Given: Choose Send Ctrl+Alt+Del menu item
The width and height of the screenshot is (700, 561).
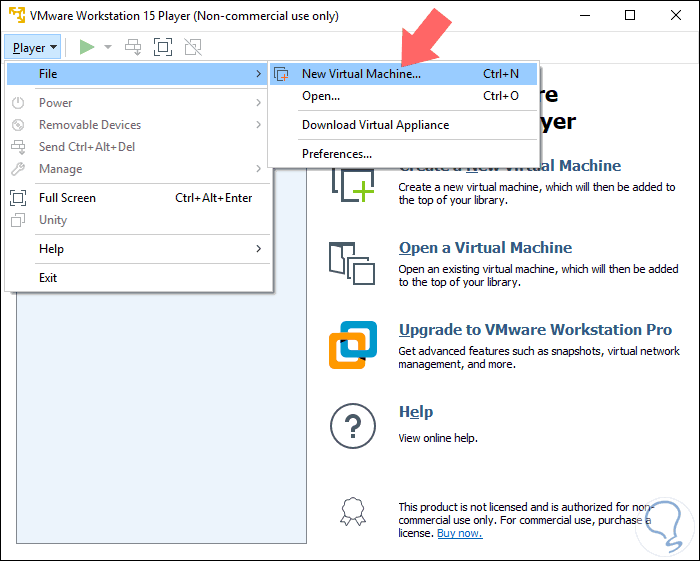Looking at the screenshot, I should point(138,147).
